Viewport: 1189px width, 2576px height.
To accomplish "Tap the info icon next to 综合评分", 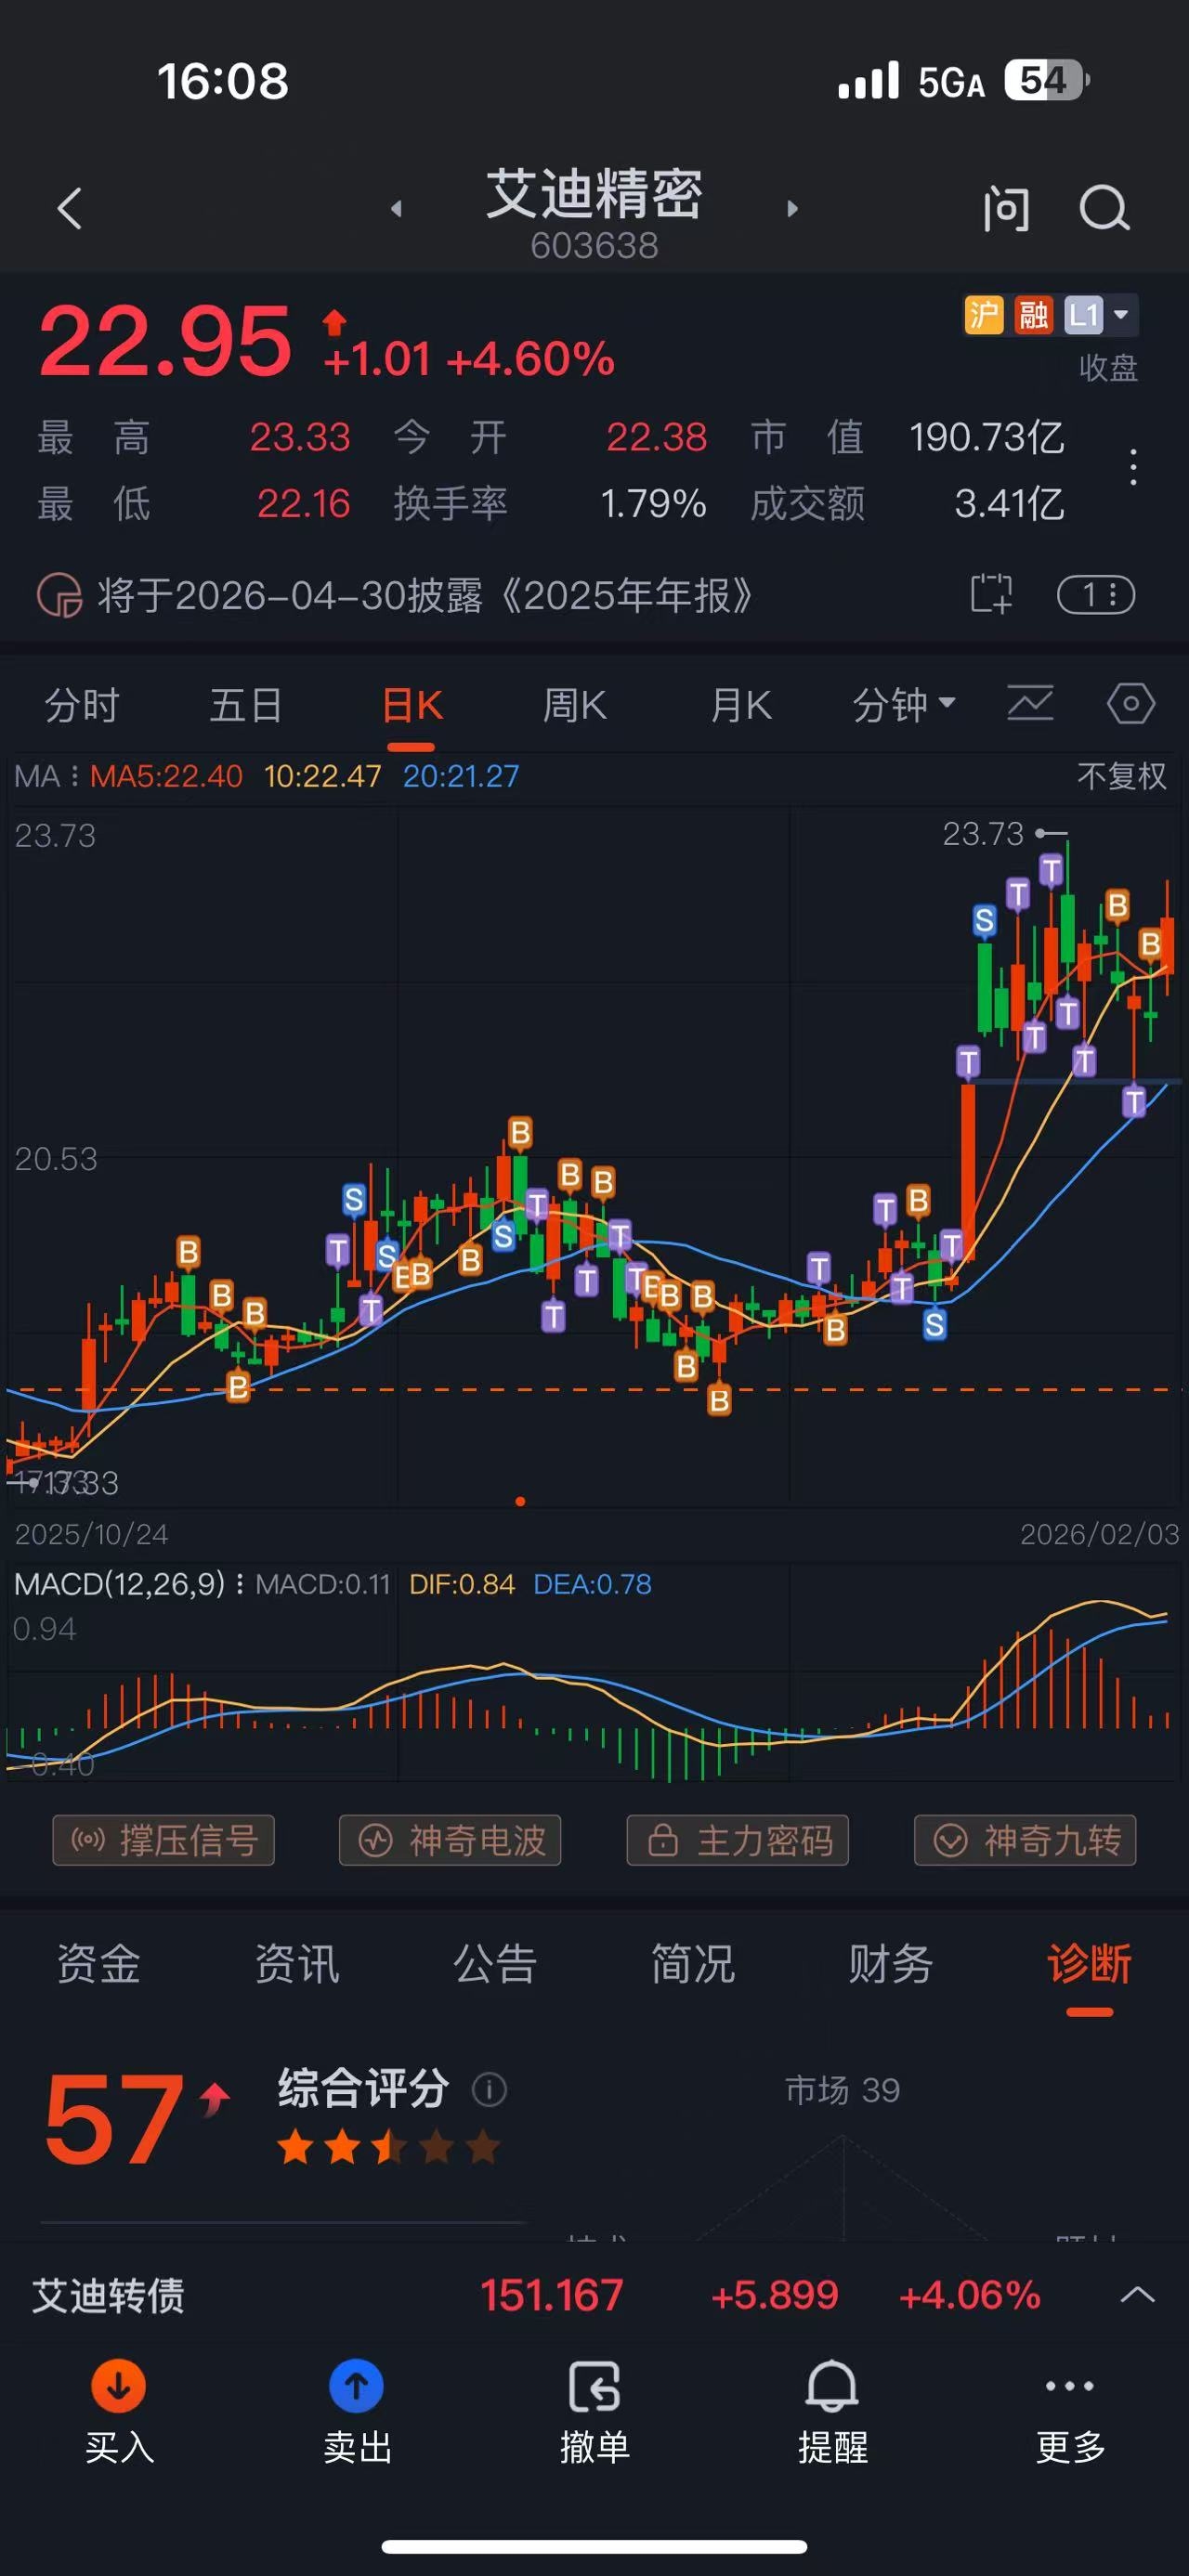I will [489, 2089].
